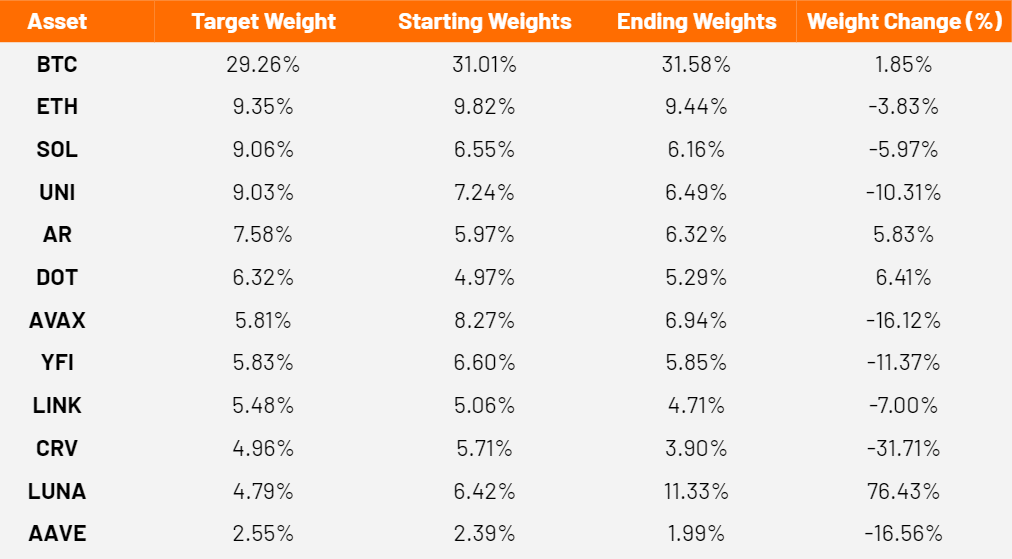1012x559 pixels.
Task: Select CRV's -31.71% weight change cell
Action: 904,448
